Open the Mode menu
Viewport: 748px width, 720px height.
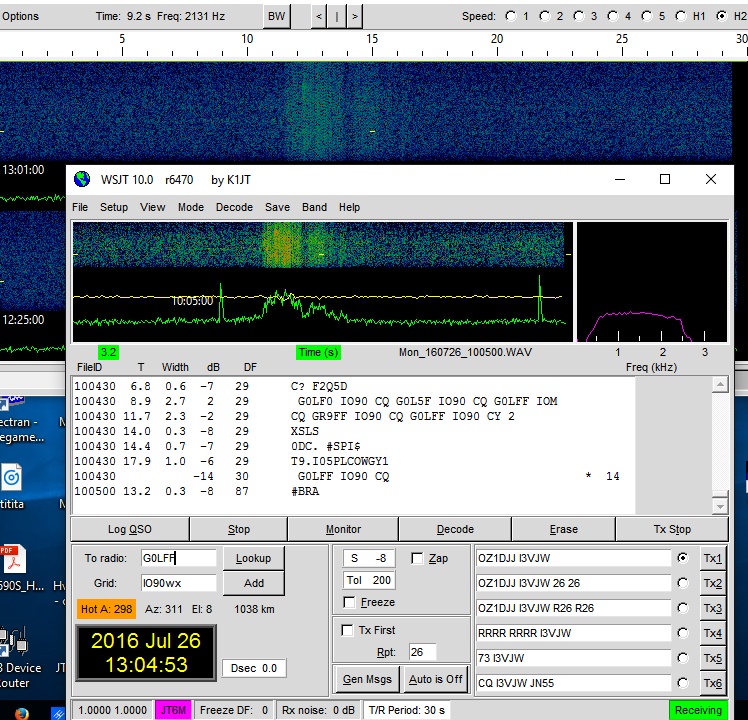coord(191,207)
